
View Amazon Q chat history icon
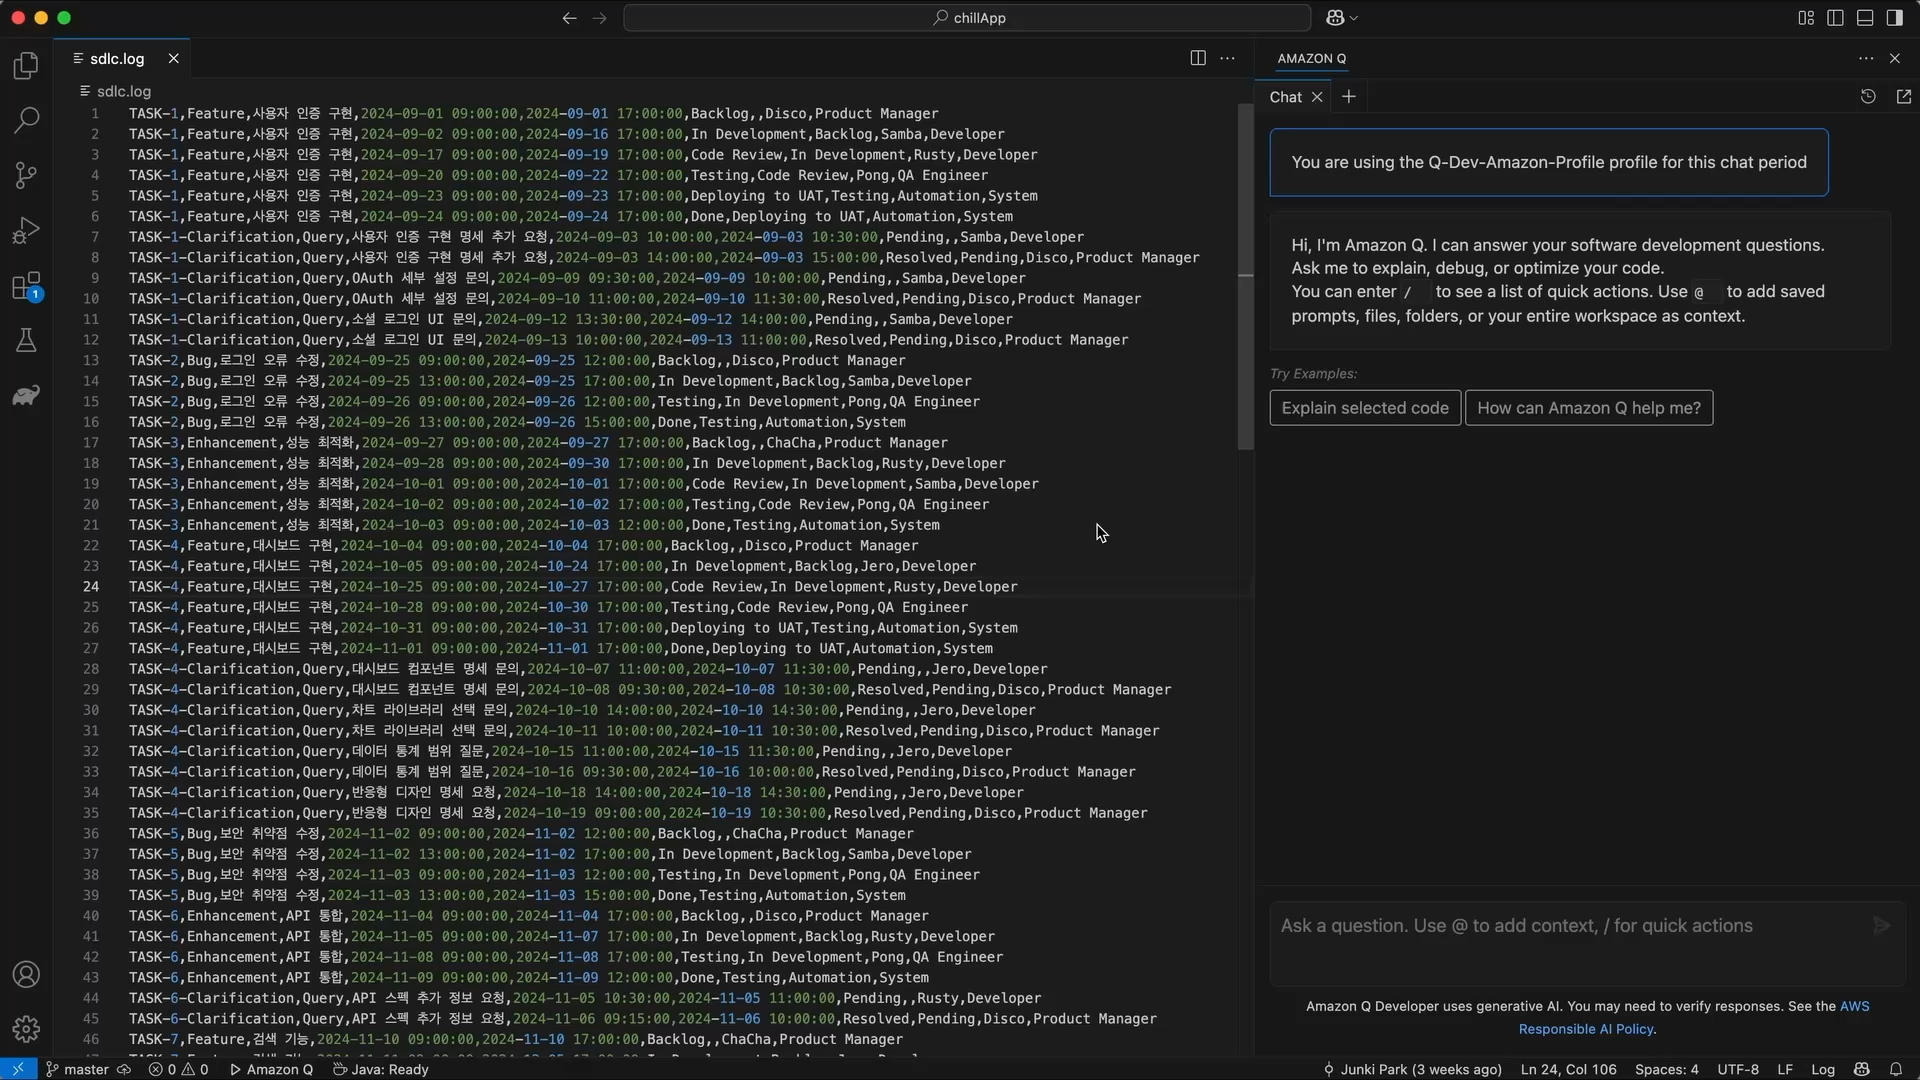pyautogui.click(x=1868, y=97)
